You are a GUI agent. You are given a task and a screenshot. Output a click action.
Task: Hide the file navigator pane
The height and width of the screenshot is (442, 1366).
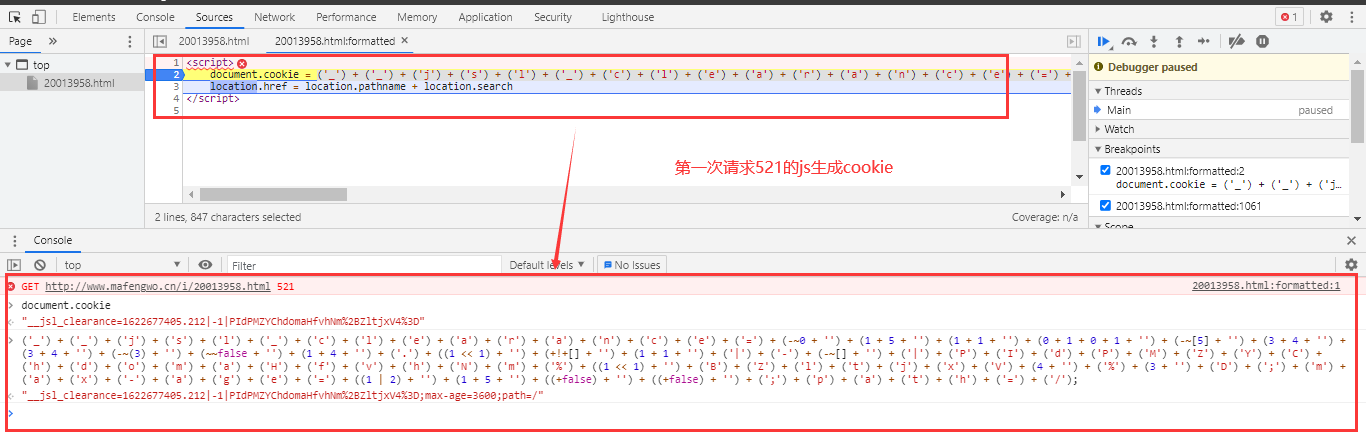[159, 41]
